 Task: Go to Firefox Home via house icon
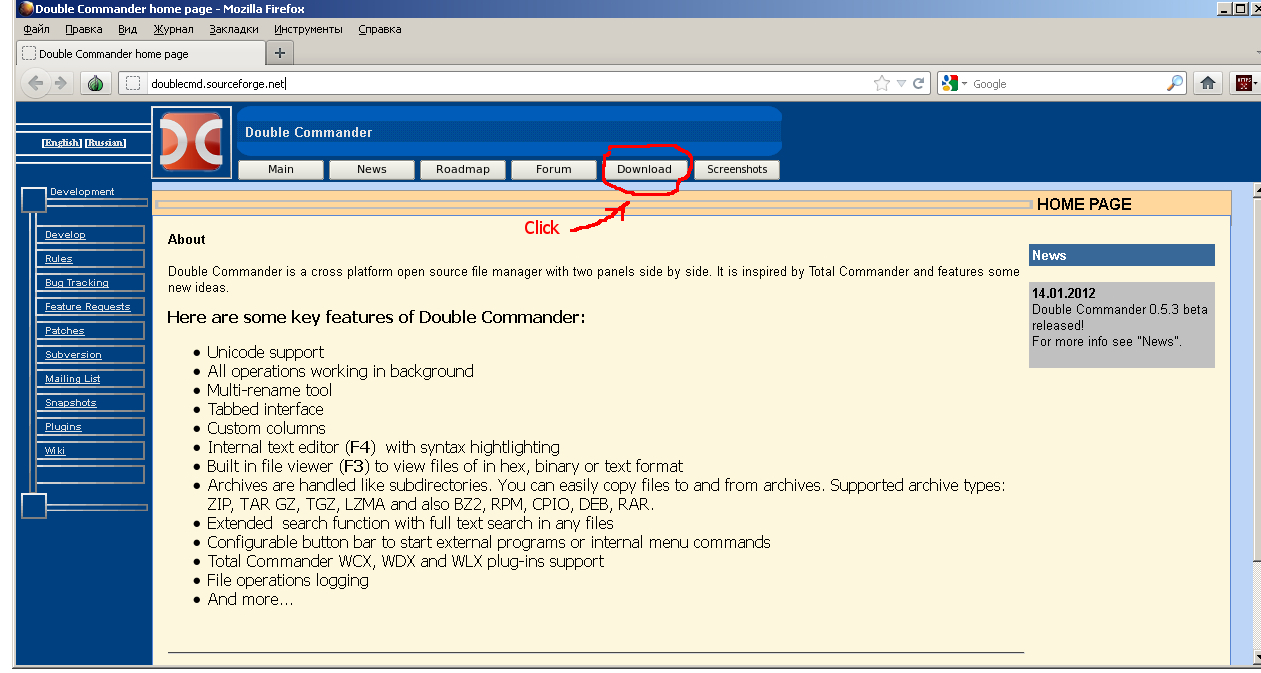point(1208,84)
